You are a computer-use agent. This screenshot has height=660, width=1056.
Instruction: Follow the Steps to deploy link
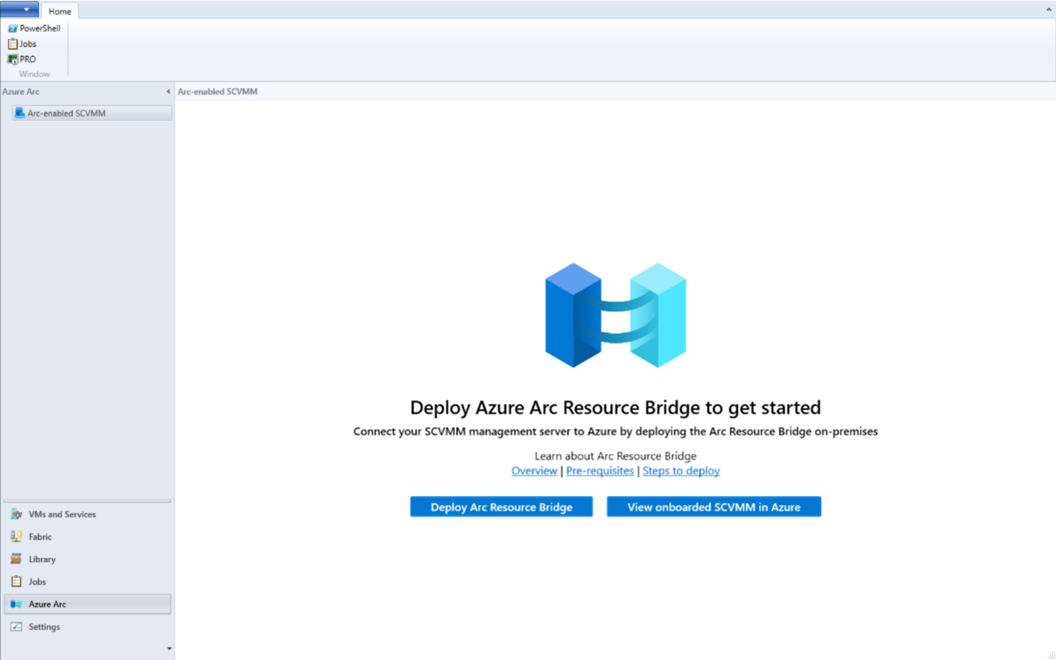[x=681, y=471]
